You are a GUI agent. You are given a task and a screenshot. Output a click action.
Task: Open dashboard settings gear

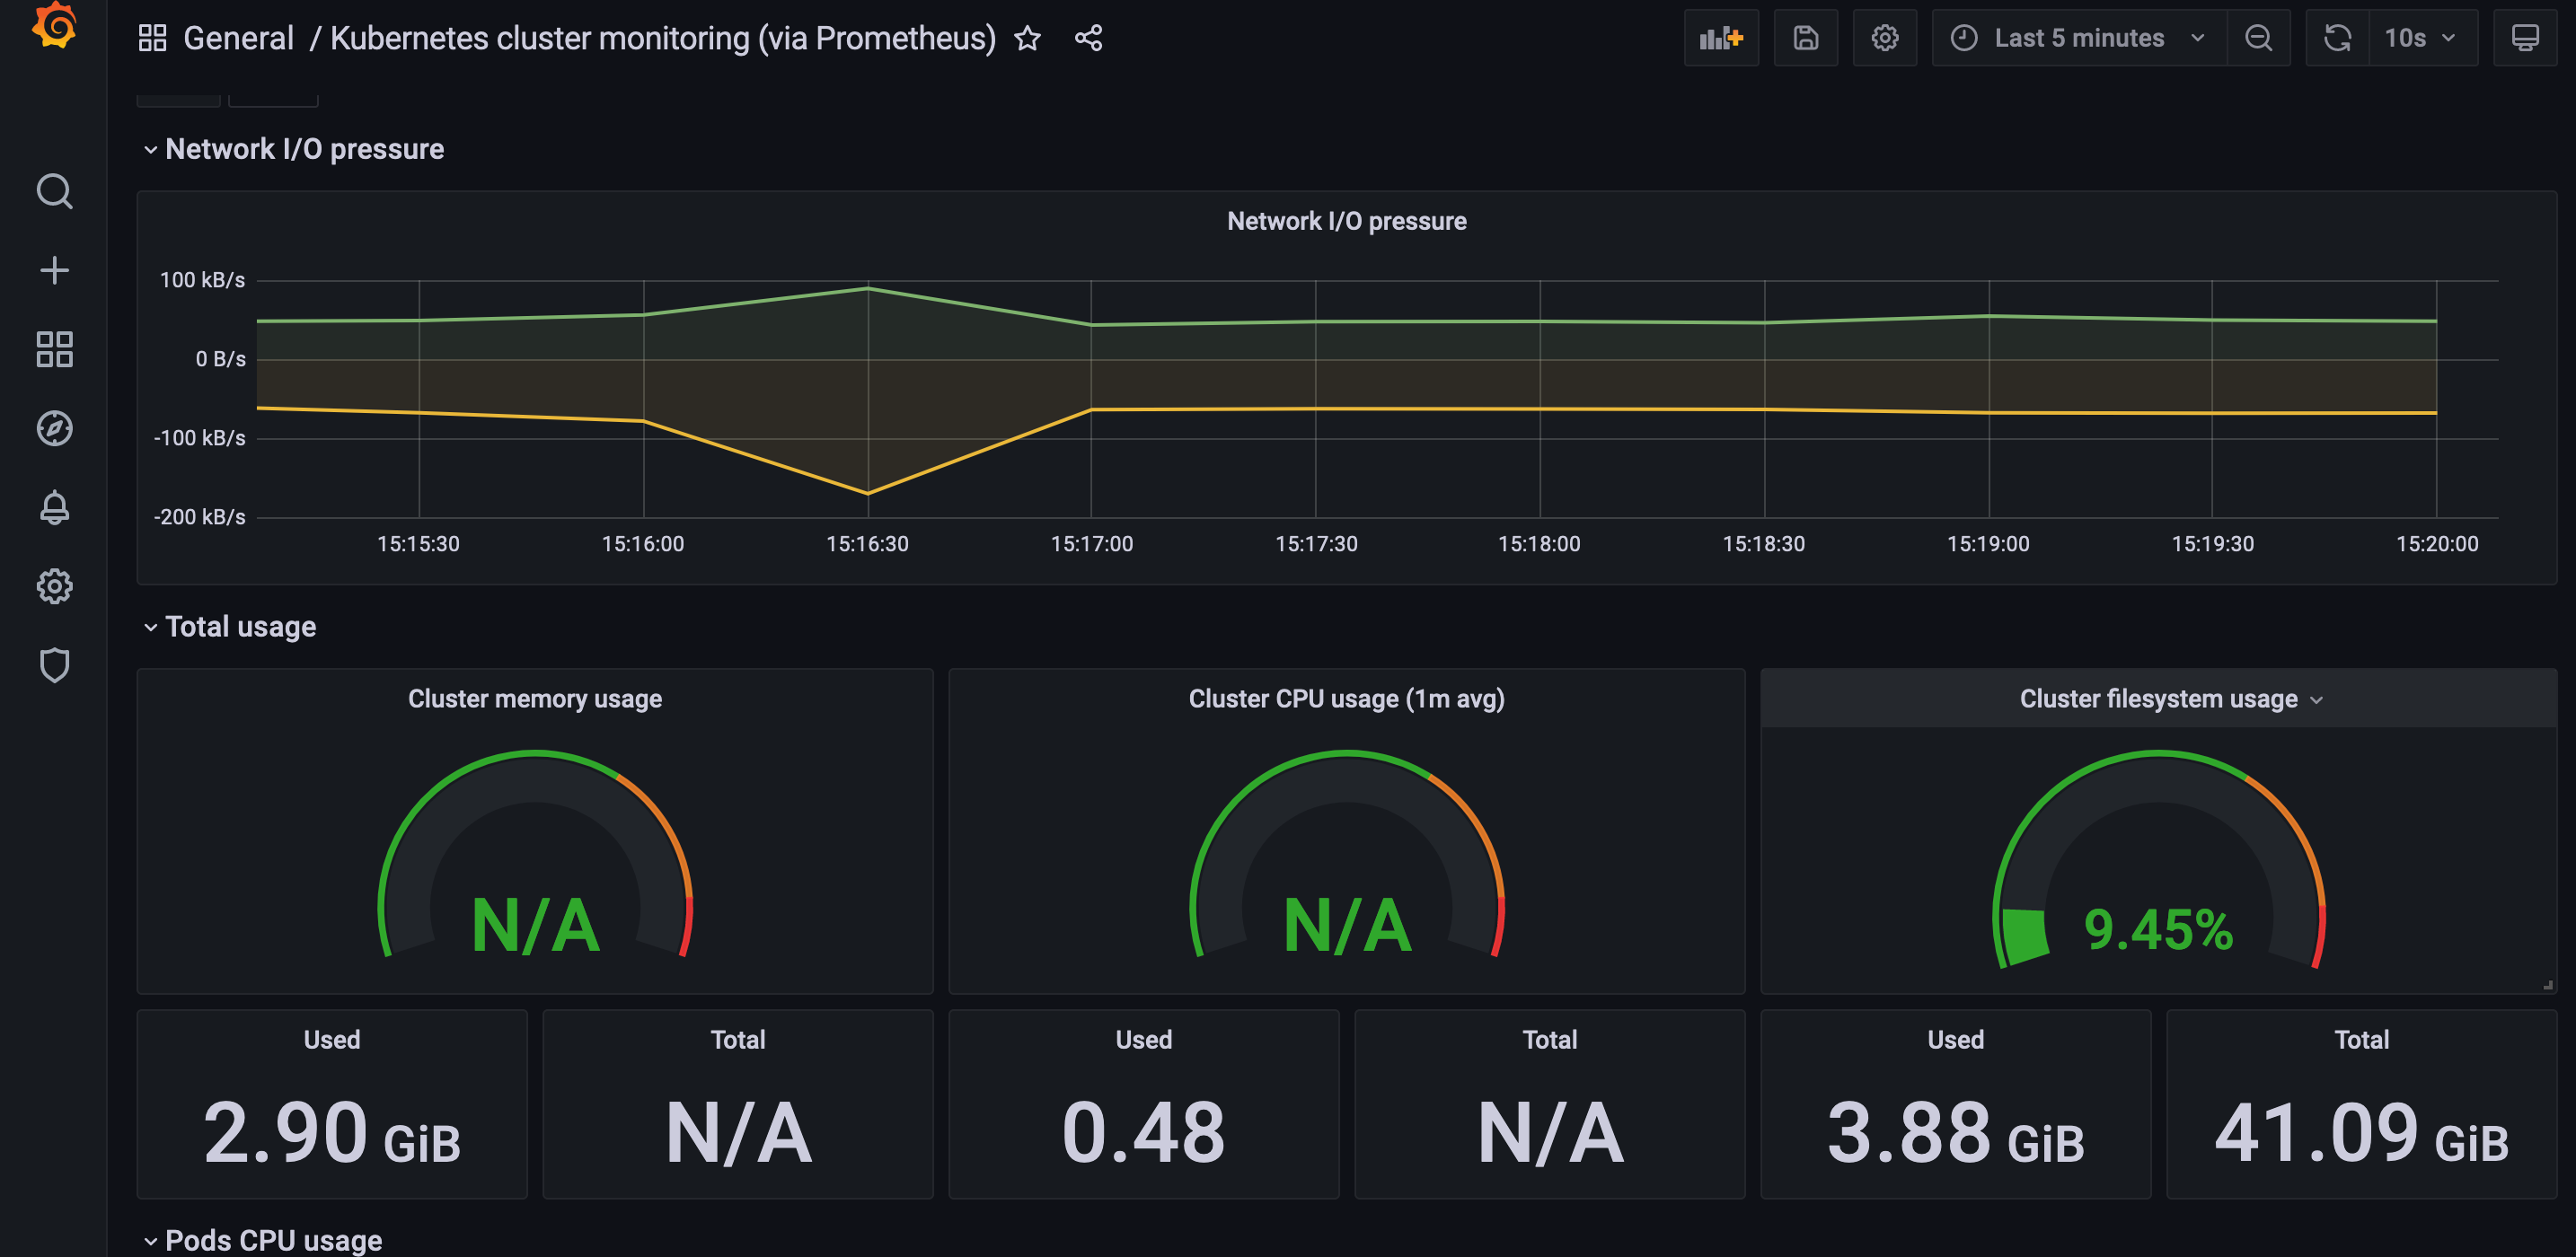click(1885, 38)
